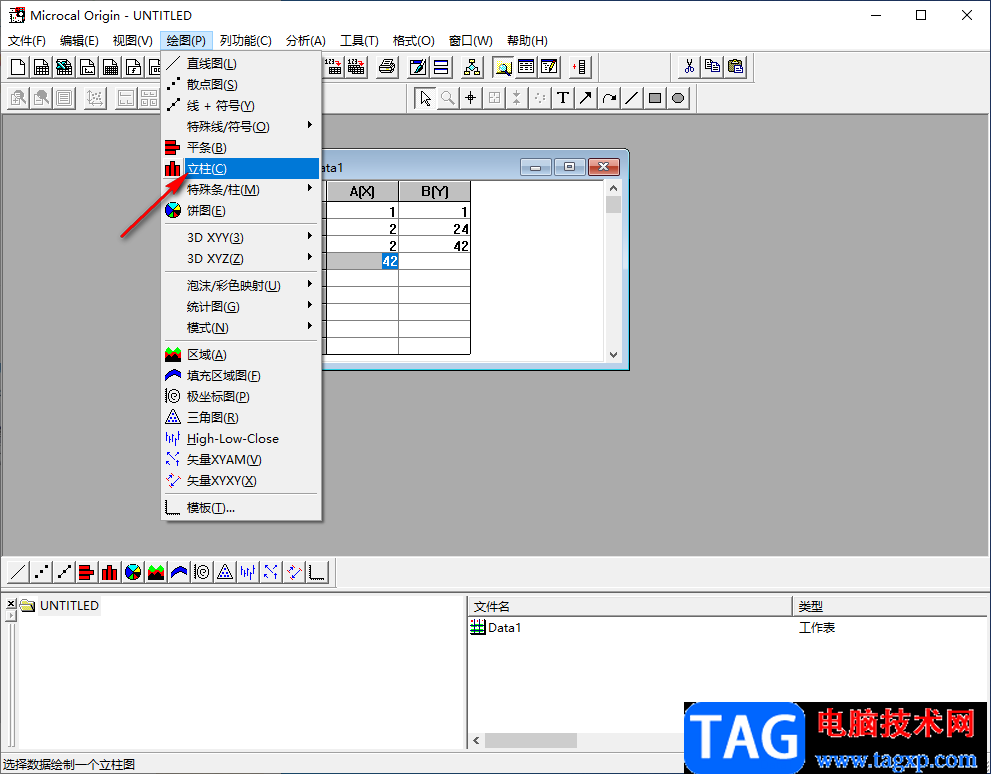Click Template icon in bottom toolbar
This screenshot has width=991, height=774.
317,572
